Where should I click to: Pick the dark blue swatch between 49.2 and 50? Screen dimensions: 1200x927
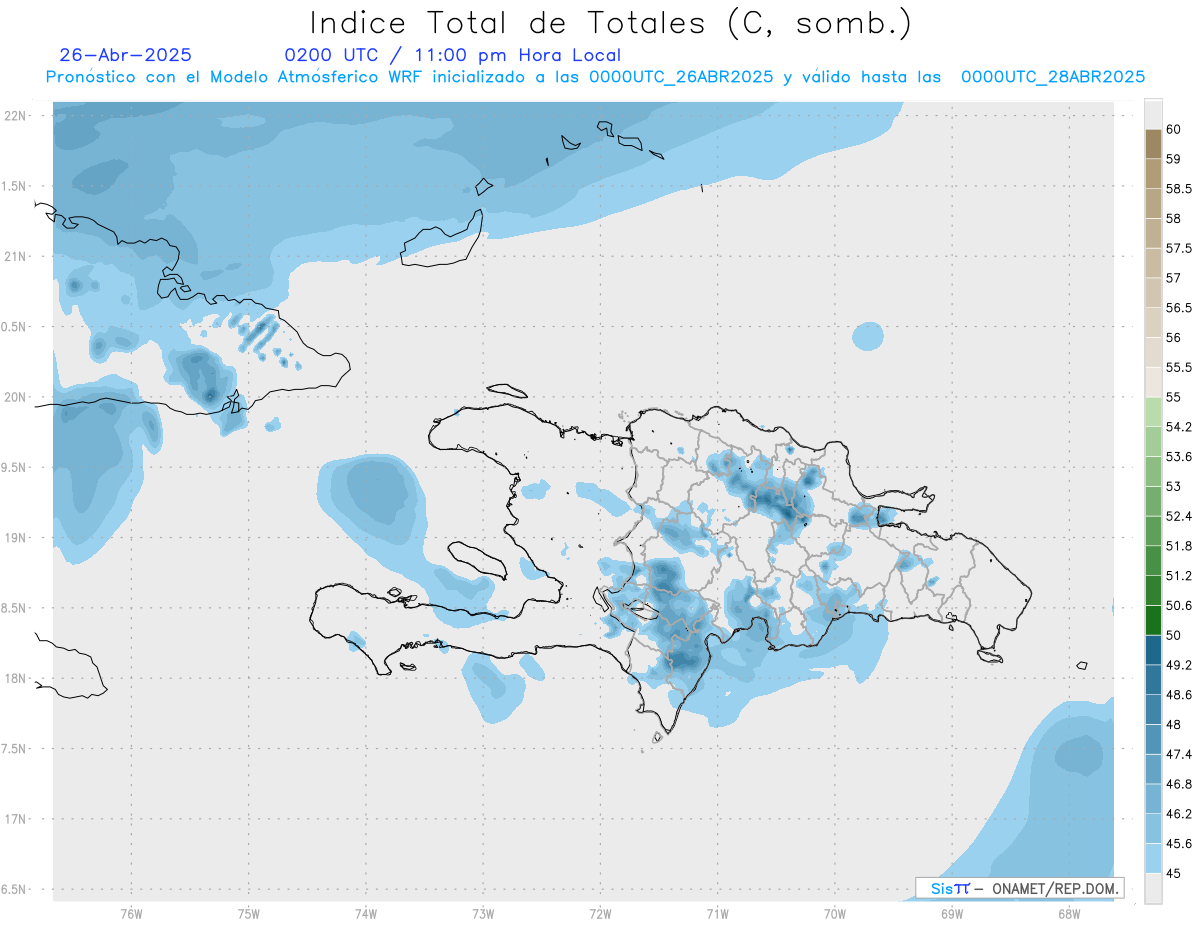click(x=1153, y=650)
